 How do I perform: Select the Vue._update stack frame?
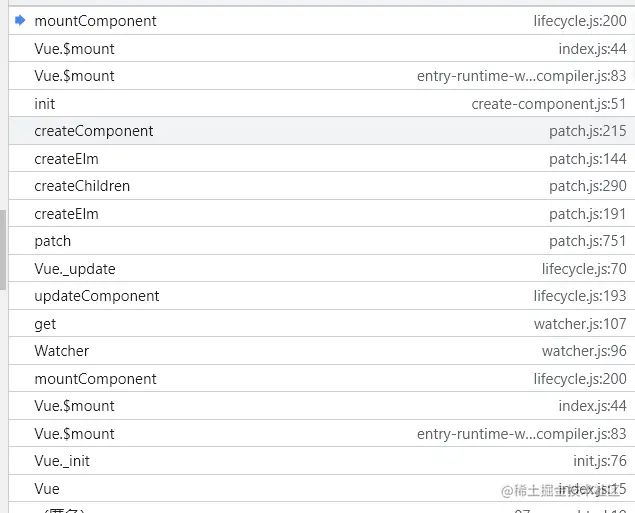[x=75, y=269]
